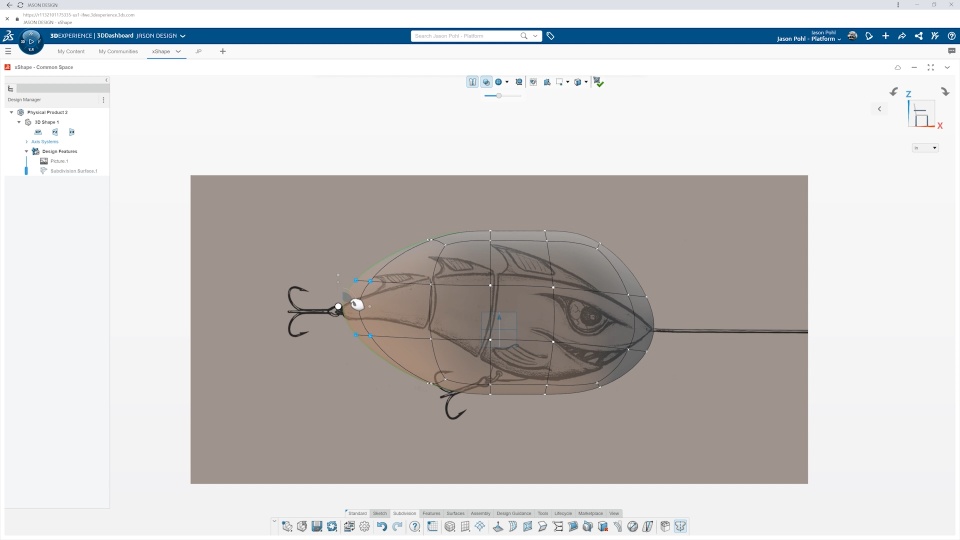Click the rotate view right arrow

coord(945,92)
